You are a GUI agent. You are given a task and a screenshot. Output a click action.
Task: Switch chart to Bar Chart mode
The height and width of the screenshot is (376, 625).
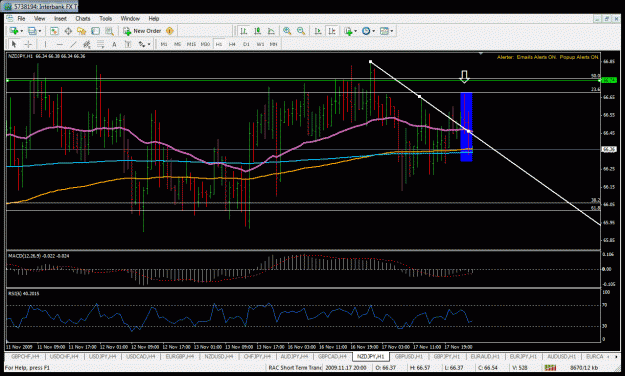coord(244,31)
